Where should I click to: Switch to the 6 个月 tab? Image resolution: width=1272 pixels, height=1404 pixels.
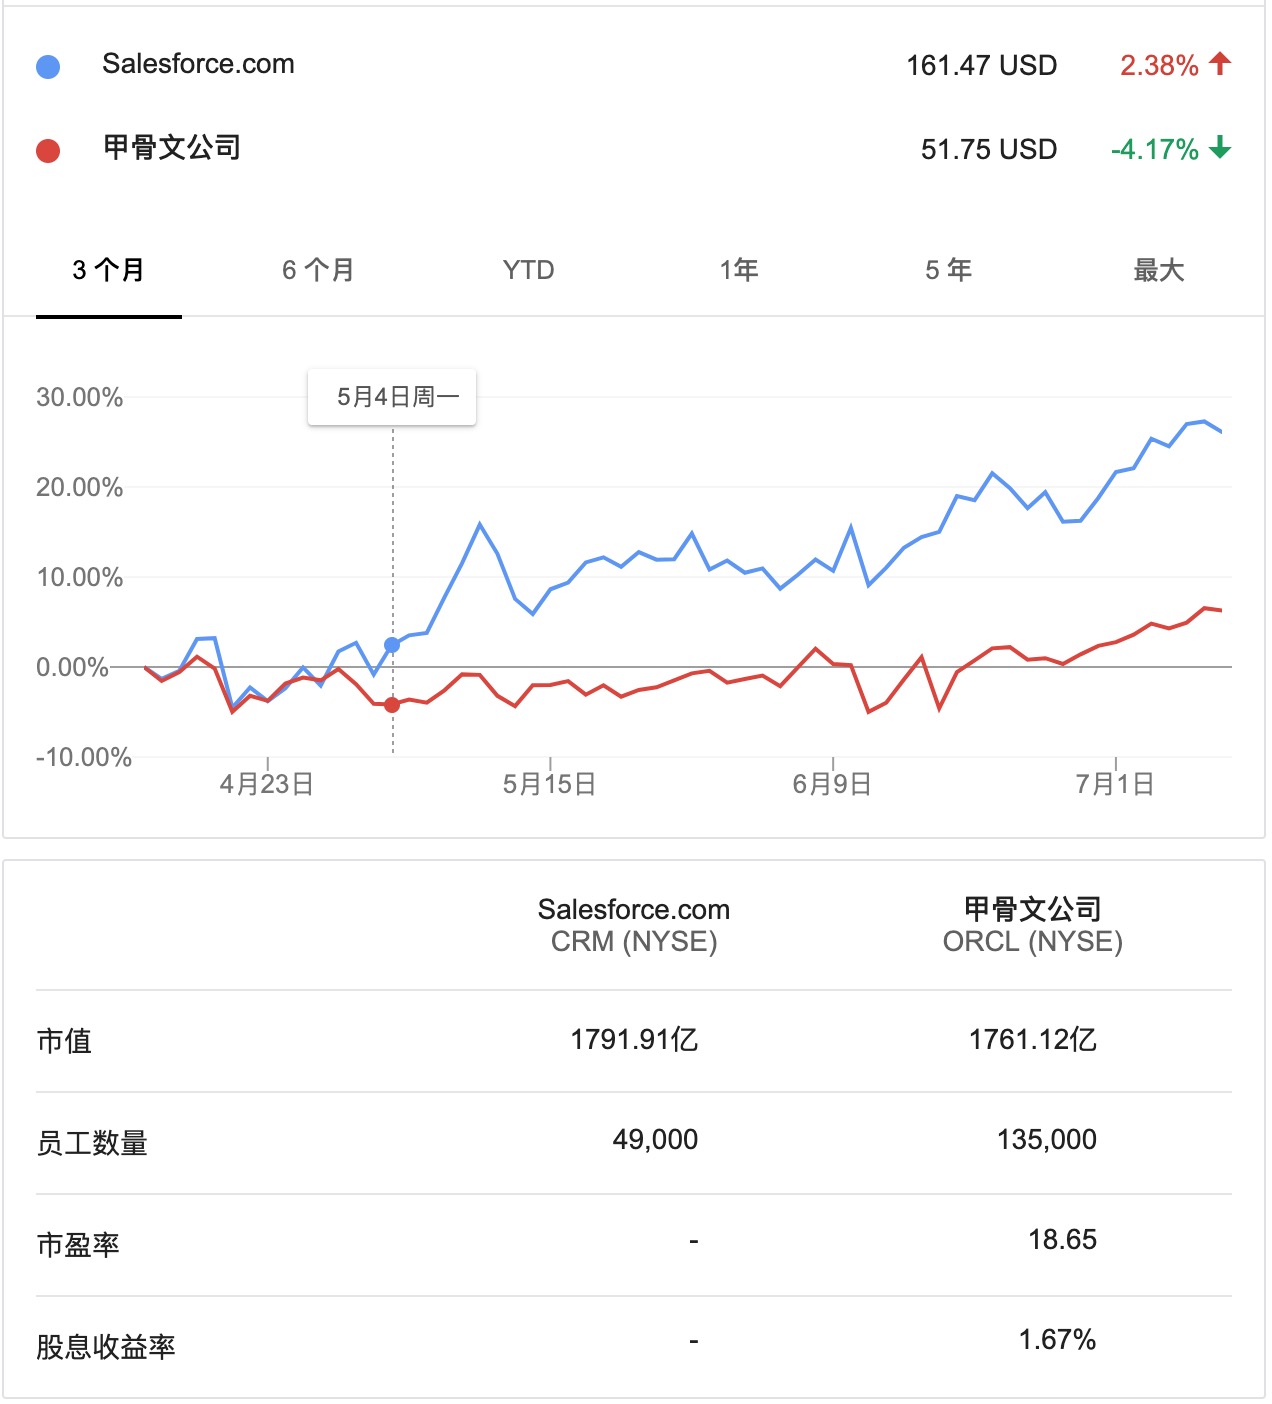point(318,270)
